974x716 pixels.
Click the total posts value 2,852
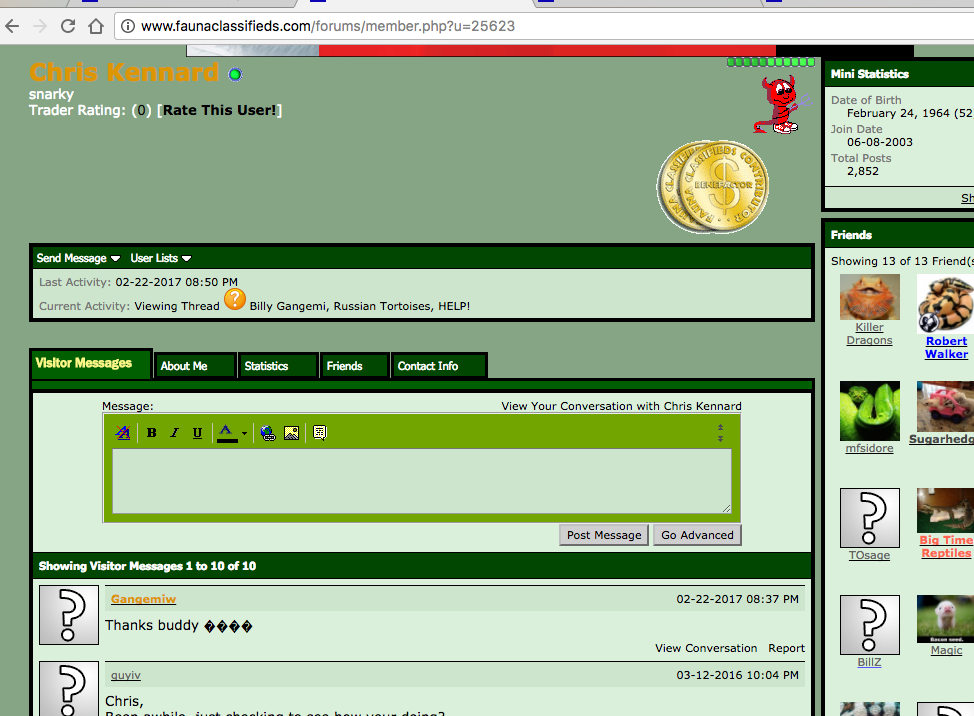click(x=863, y=171)
